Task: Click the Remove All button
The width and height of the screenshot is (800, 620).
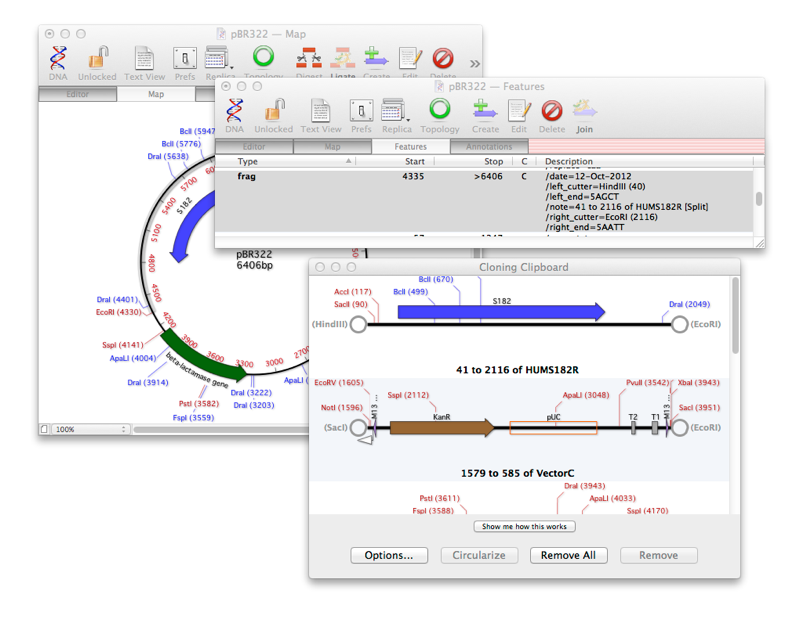Action: click(568, 555)
